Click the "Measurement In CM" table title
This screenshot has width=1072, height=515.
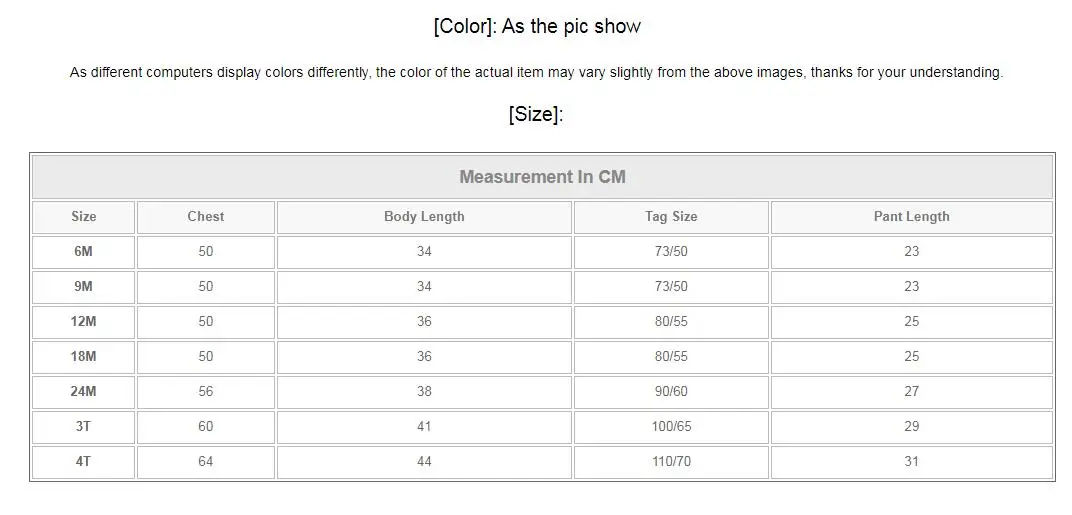point(542,177)
